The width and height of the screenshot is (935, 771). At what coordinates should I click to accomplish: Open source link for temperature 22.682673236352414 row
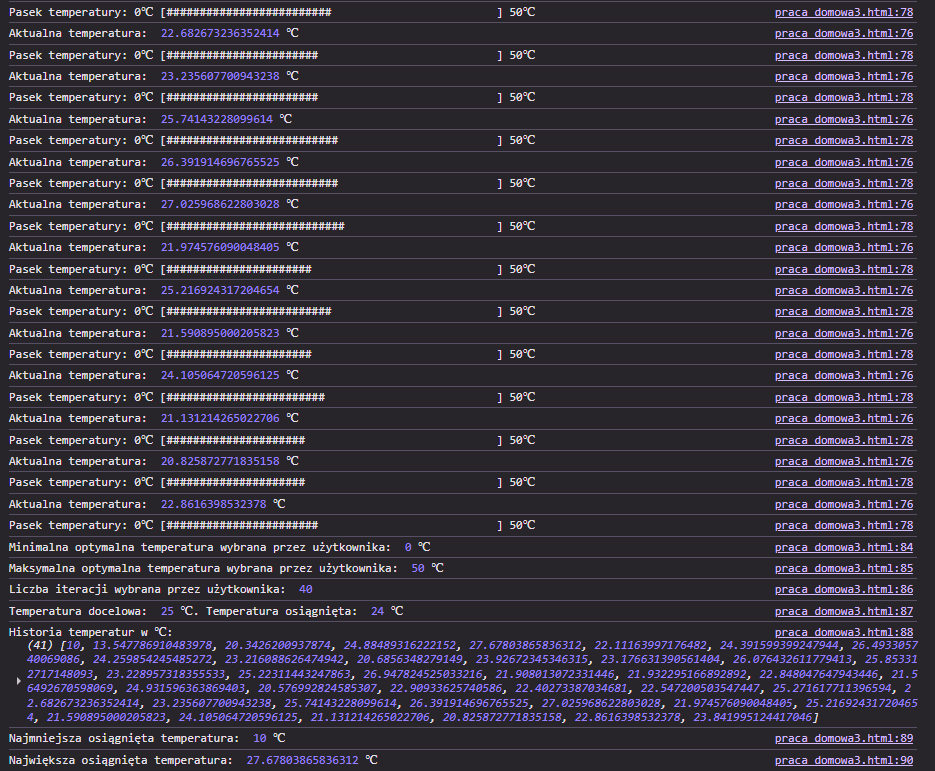(843, 33)
